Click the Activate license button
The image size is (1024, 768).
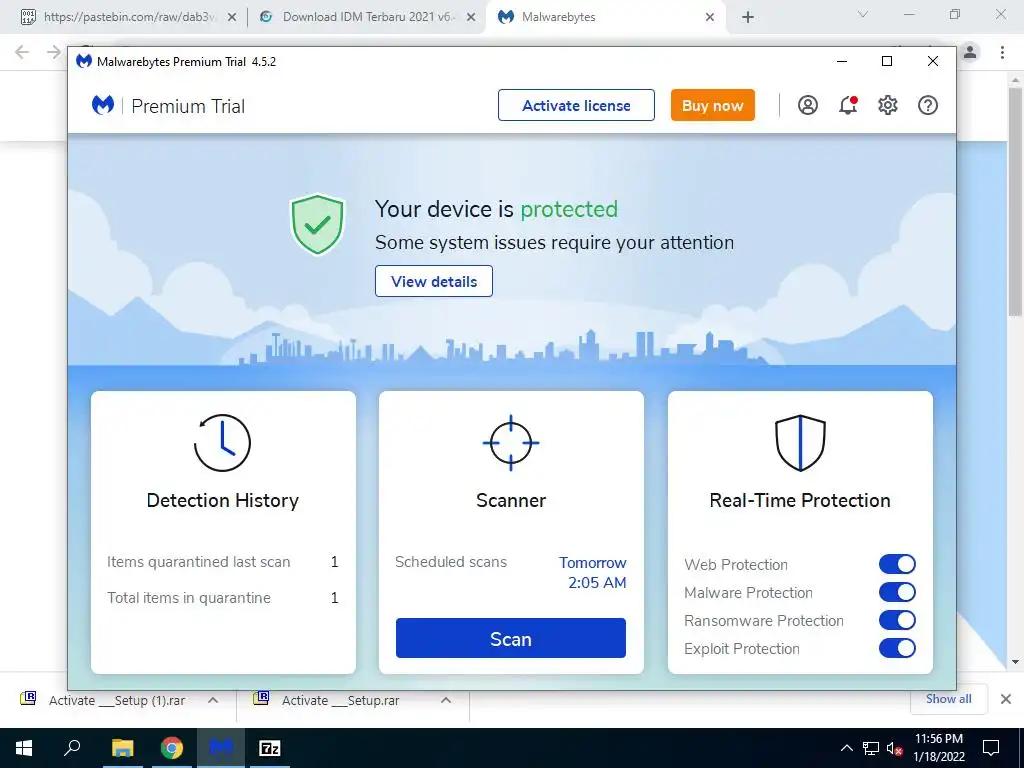[576, 105]
